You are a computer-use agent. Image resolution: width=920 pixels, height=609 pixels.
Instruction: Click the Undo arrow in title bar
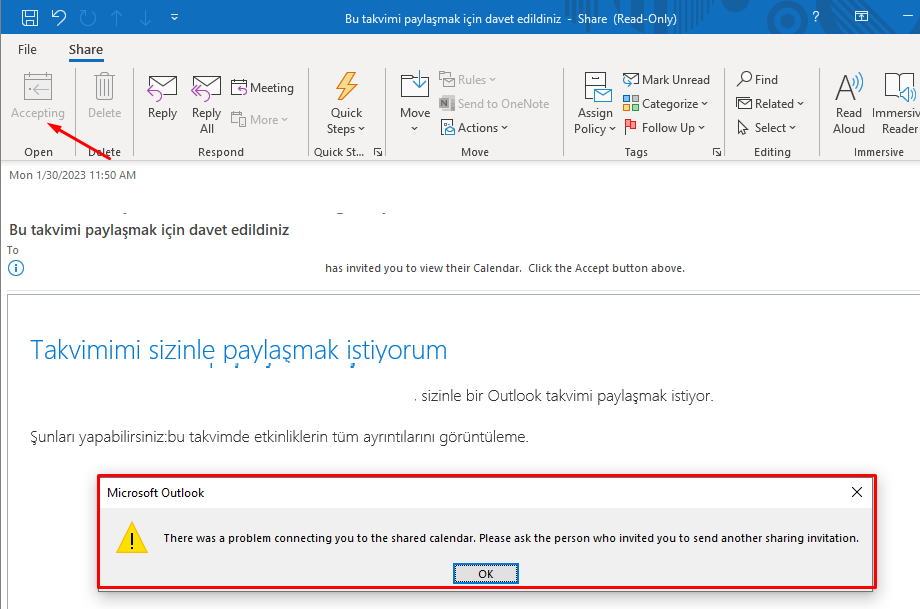tap(58, 17)
